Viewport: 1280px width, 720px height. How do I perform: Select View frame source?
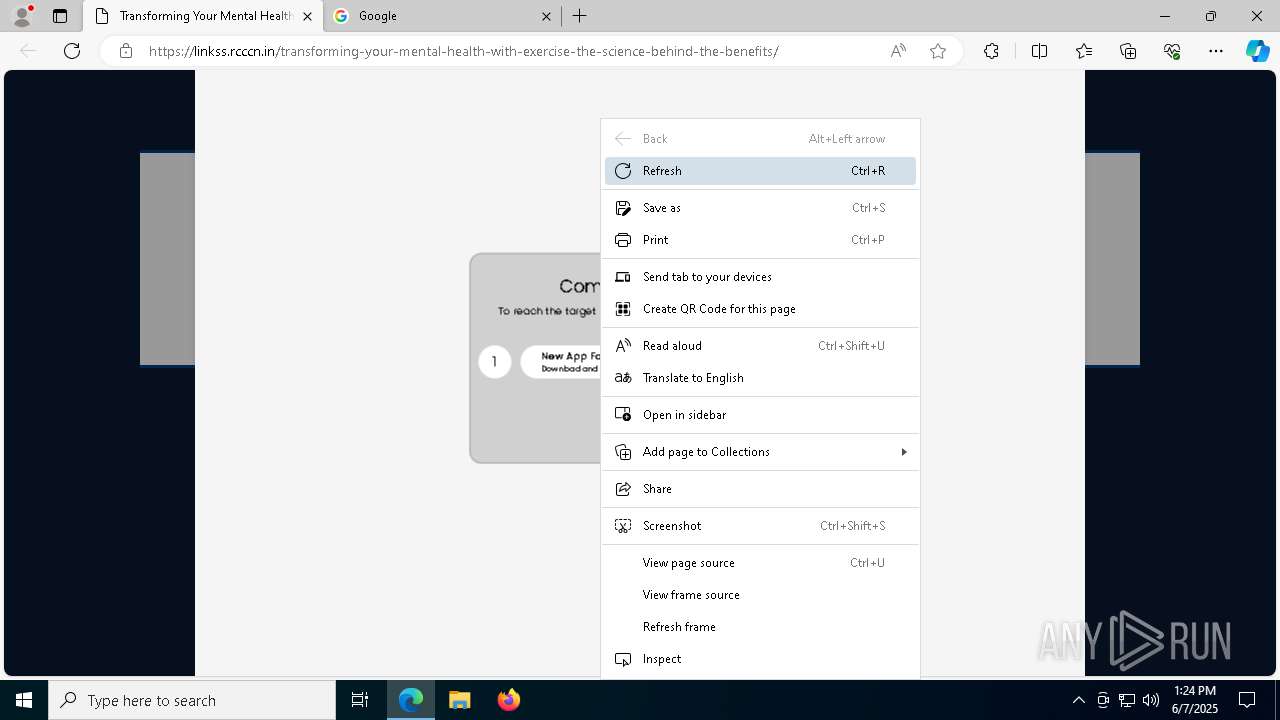760,595
